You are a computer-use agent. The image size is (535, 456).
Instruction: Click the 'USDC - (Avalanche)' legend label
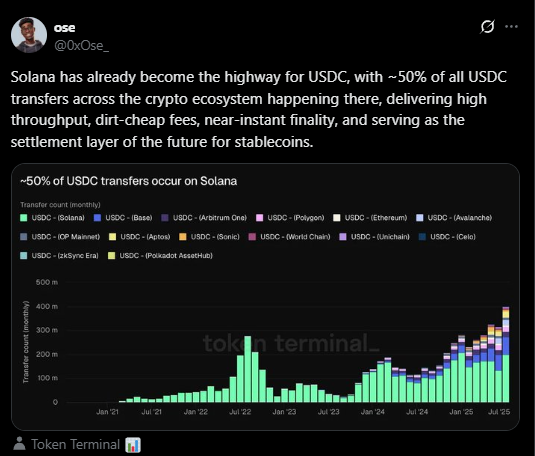pos(460,218)
